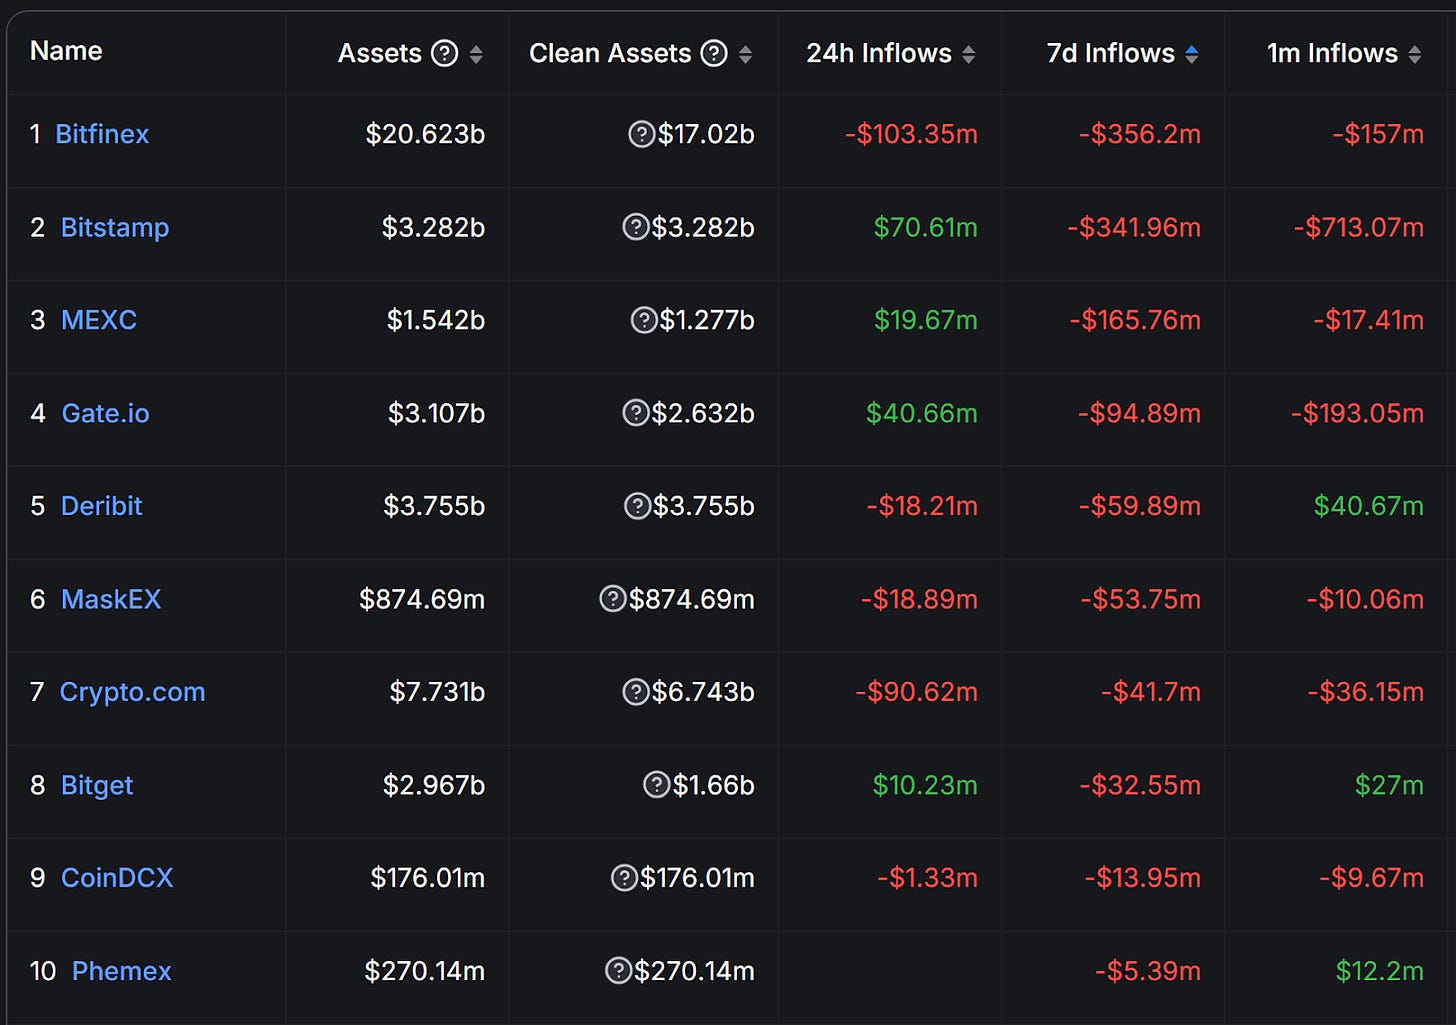Select Bitstamp 1m inflow -$713.07m

tap(1359, 228)
